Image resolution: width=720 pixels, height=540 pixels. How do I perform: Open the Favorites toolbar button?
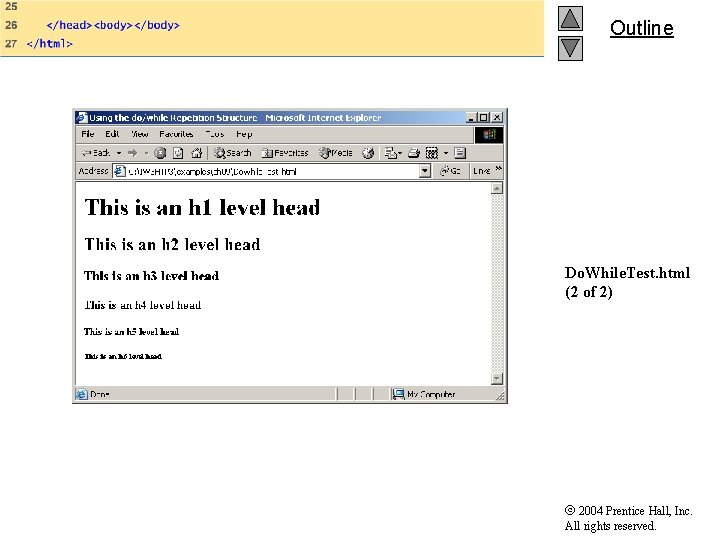(x=285, y=153)
